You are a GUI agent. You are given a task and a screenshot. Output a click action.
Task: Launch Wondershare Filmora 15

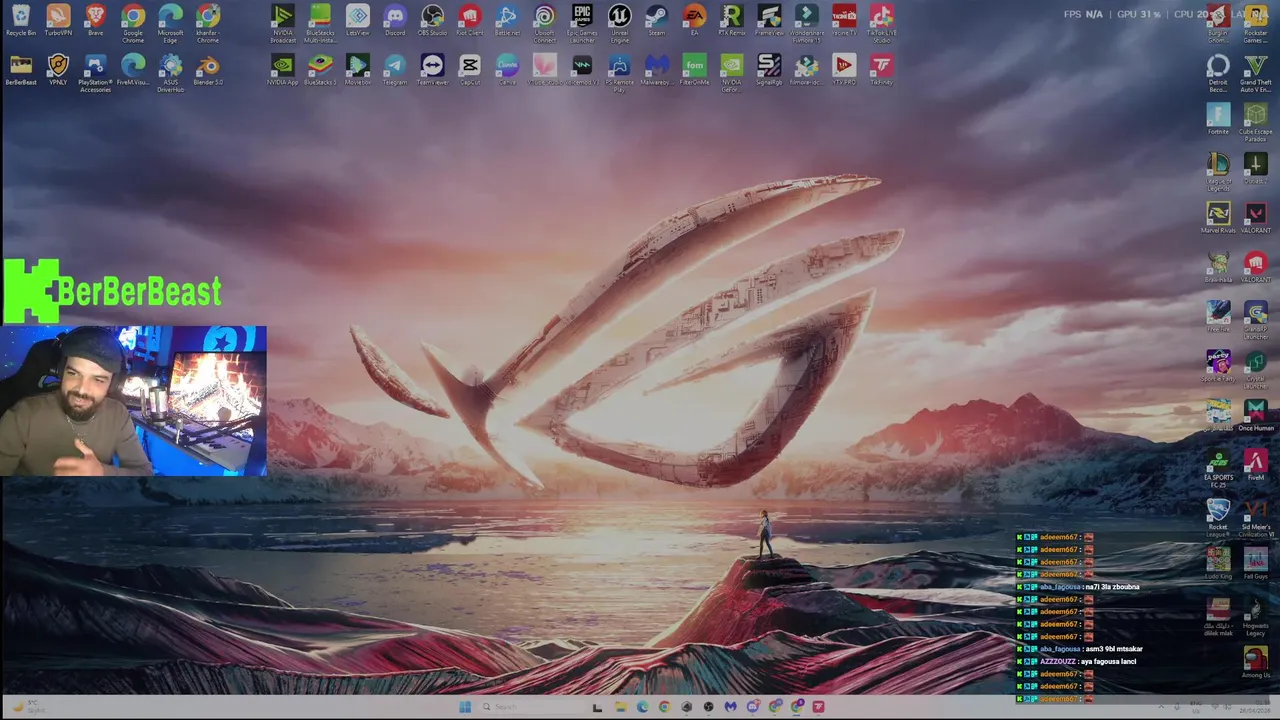pos(806,22)
